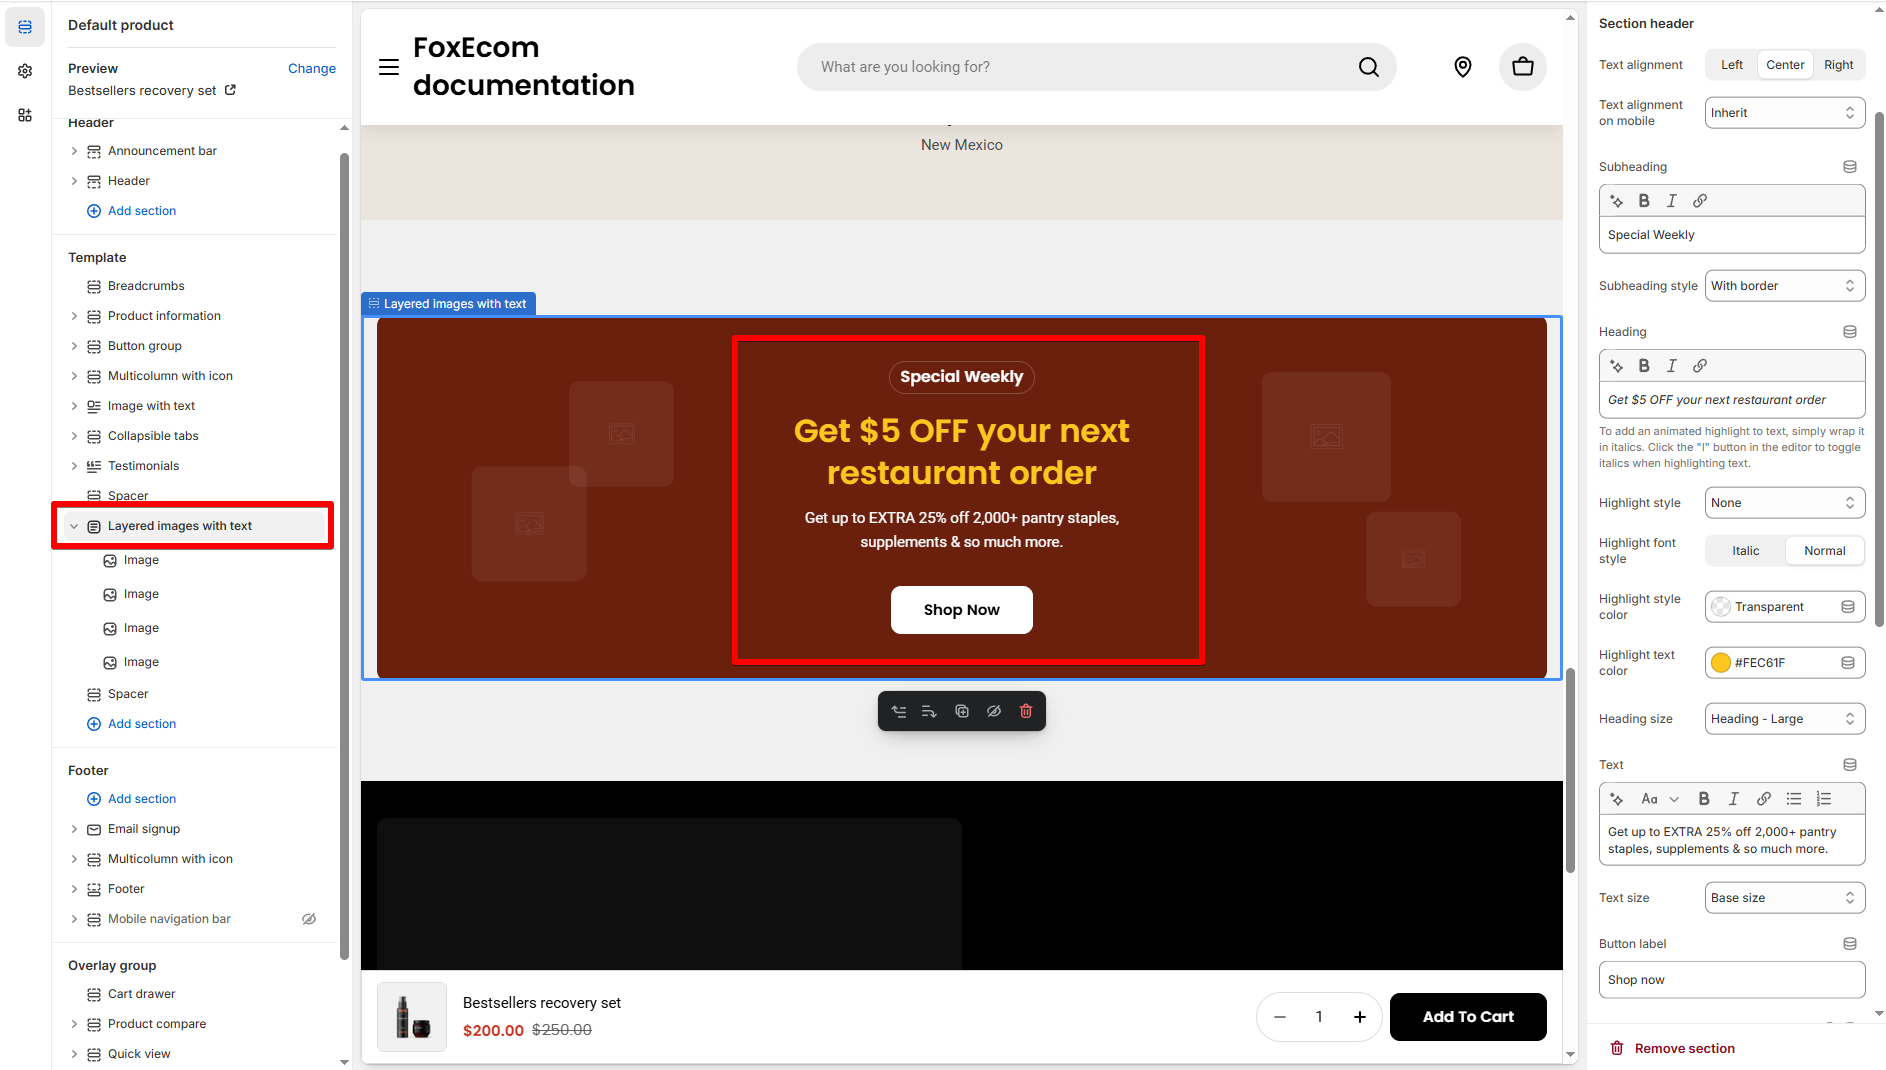Viewport: 1886px width, 1070px height.
Task: Connect dynamic source for Subheading
Action: point(1850,167)
